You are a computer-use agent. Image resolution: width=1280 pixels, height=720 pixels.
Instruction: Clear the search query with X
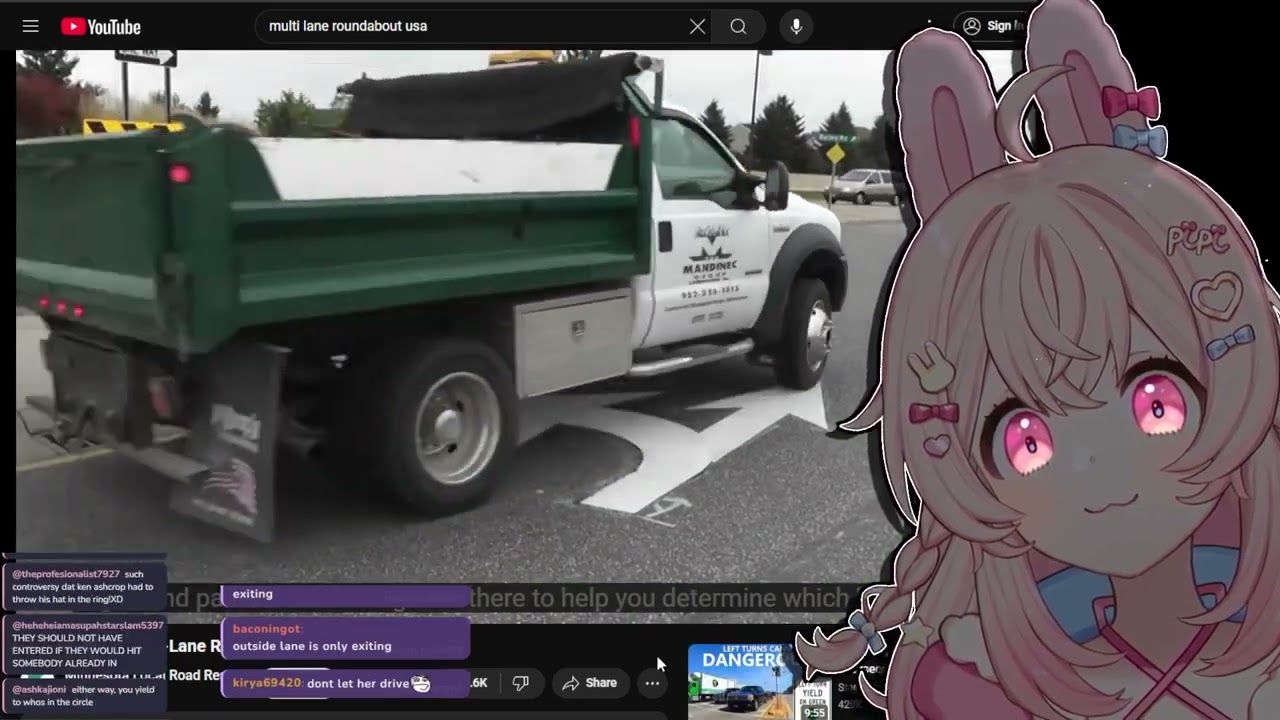(697, 27)
